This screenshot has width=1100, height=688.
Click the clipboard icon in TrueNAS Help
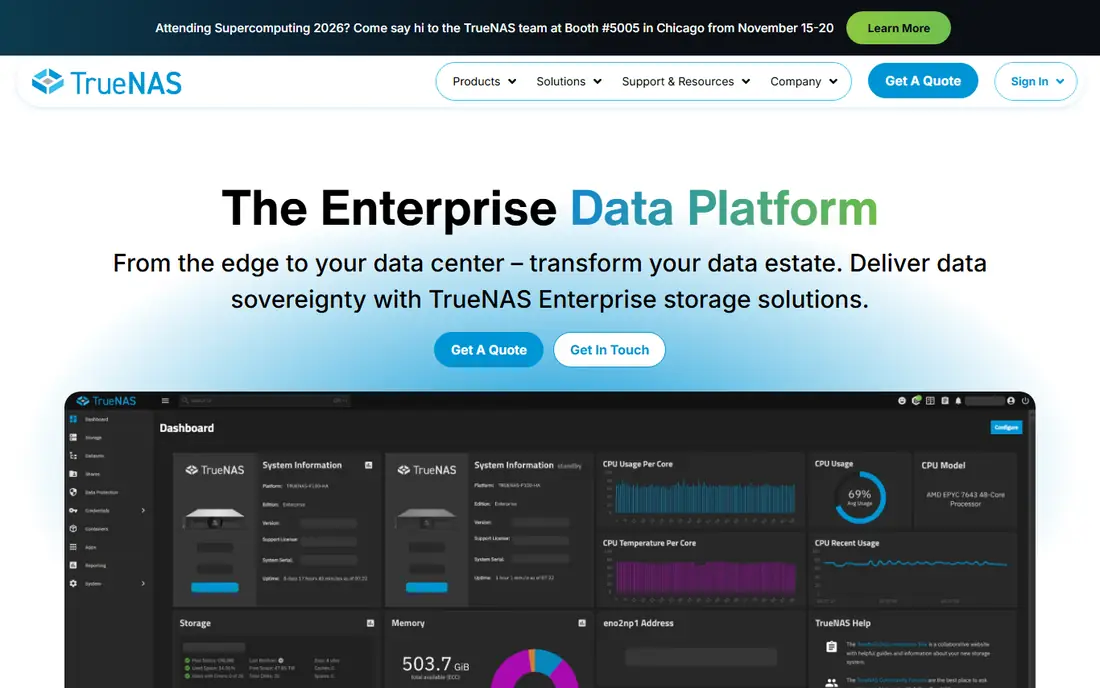tap(831, 647)
